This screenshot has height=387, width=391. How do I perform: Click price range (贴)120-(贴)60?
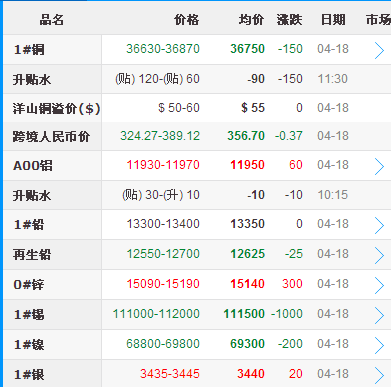coord(157,79)
